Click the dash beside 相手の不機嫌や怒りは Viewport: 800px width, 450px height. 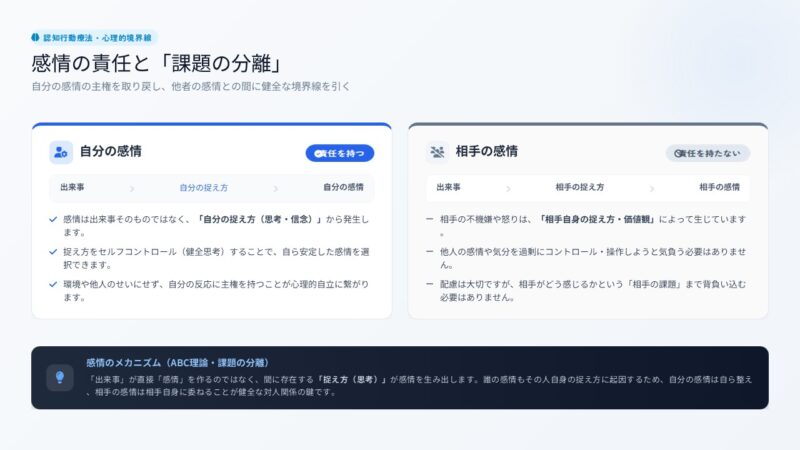point(430,219)
